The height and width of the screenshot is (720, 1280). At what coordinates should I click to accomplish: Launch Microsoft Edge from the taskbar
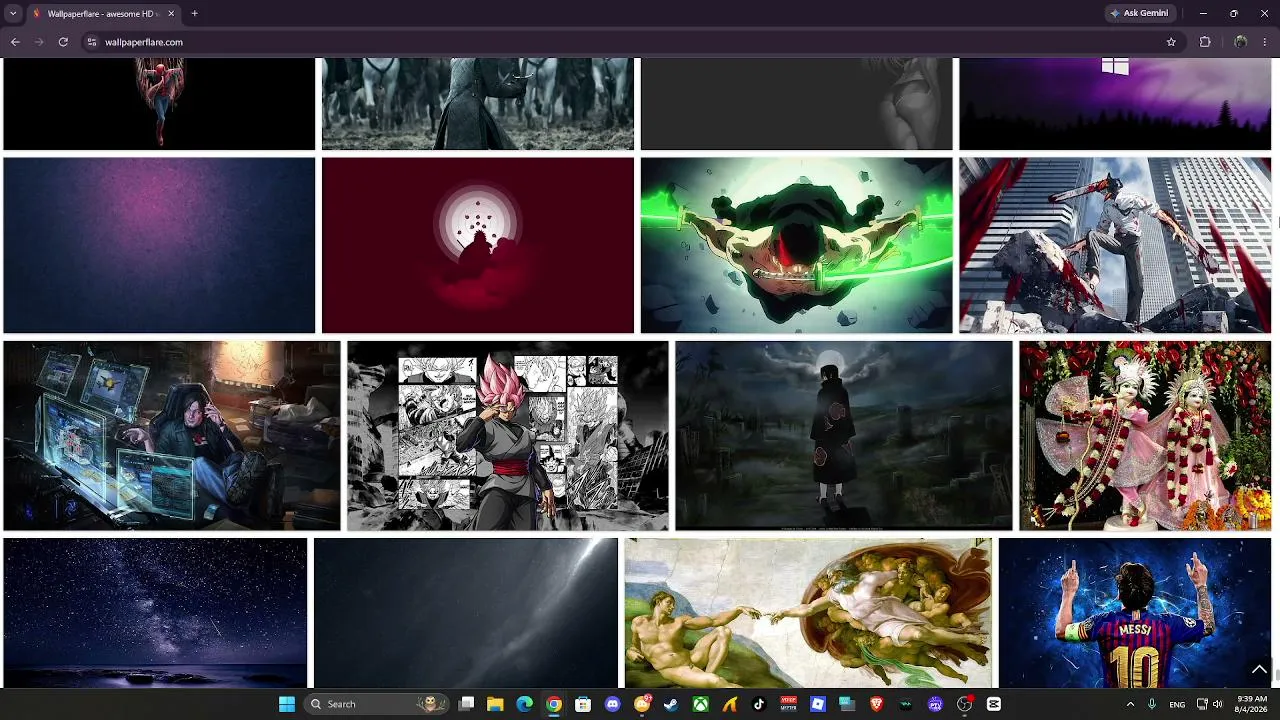(x=524, y=704)
